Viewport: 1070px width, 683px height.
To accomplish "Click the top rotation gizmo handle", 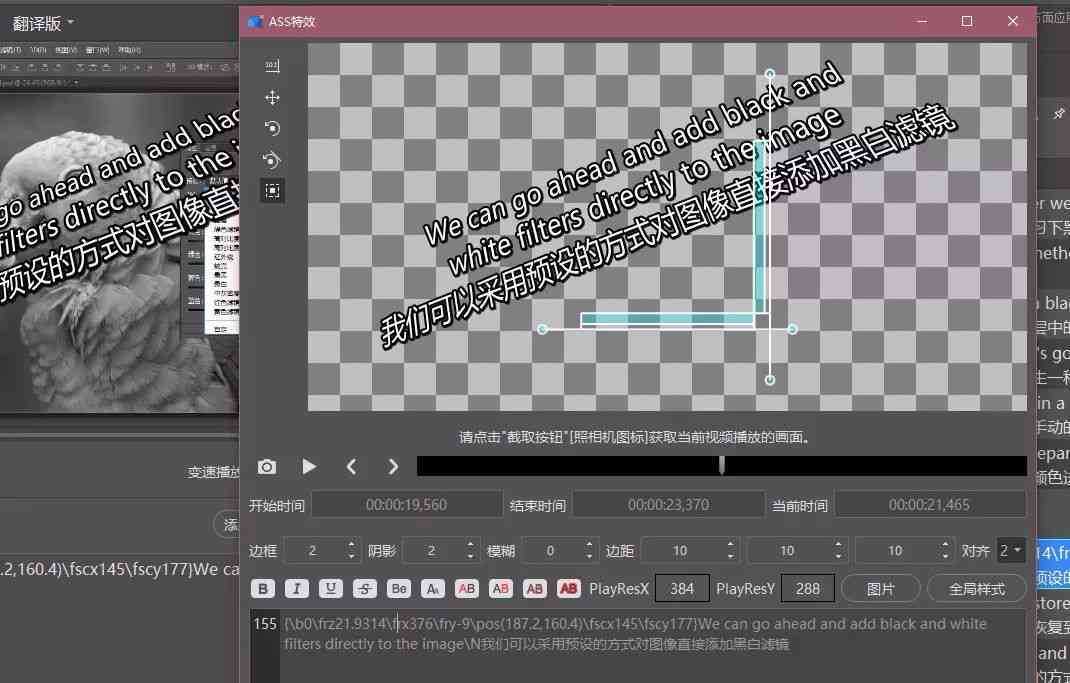I will [770, 74].
